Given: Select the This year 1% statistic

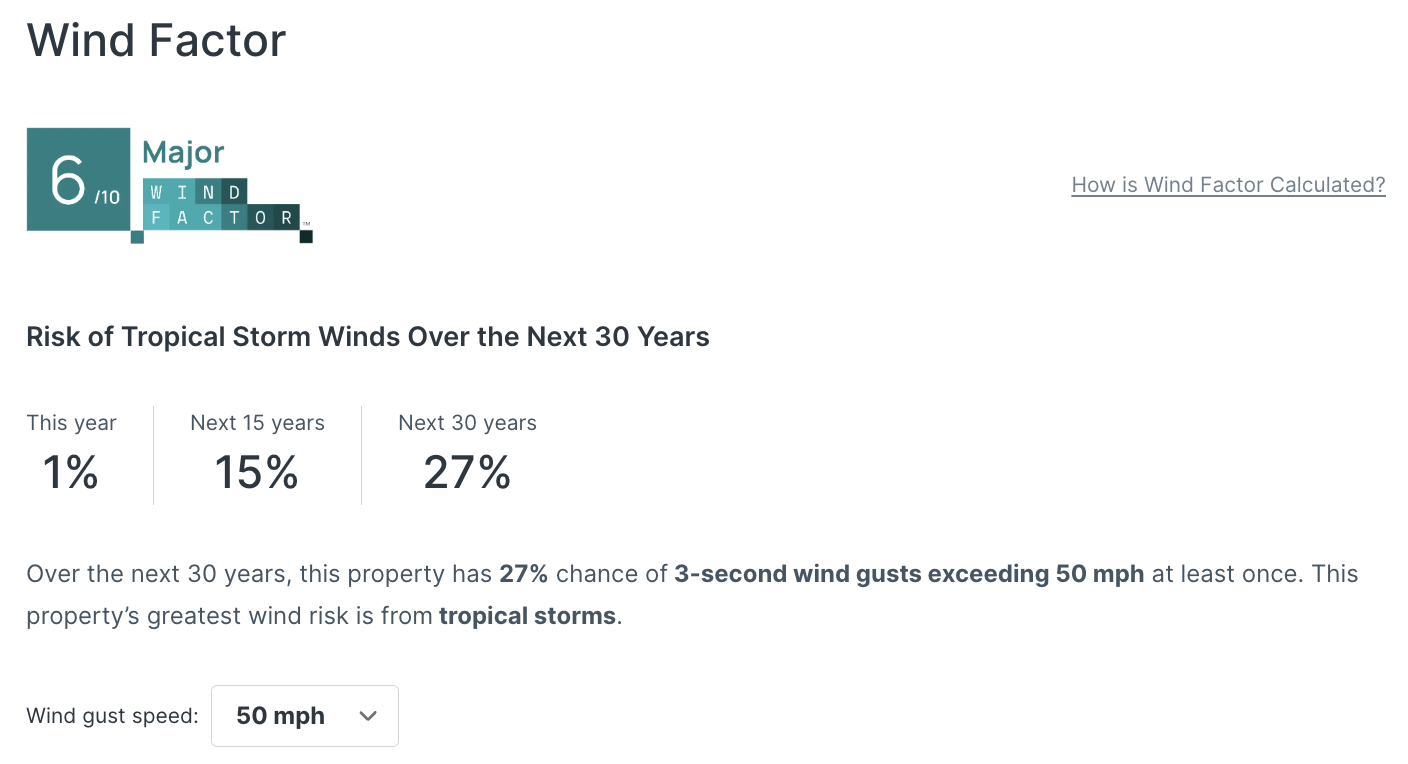Looking at the screenshot, I should coord(70,472).
